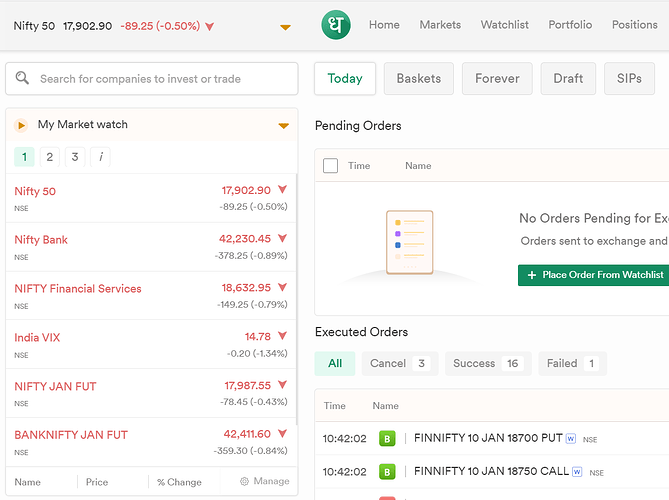This screenshot has height=500, width=669.
Task: Click the W icon beside FINNIFTY 10 JAN 18750 CALL
Action: (x=577, y=472)
